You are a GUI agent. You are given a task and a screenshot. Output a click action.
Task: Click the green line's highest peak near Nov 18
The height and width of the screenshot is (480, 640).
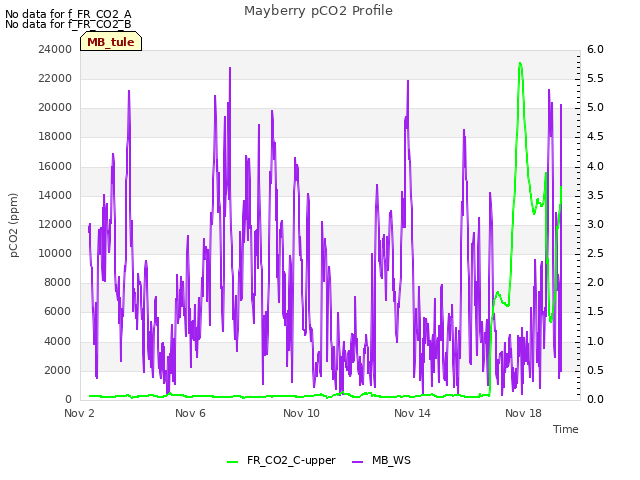[520, 63]
